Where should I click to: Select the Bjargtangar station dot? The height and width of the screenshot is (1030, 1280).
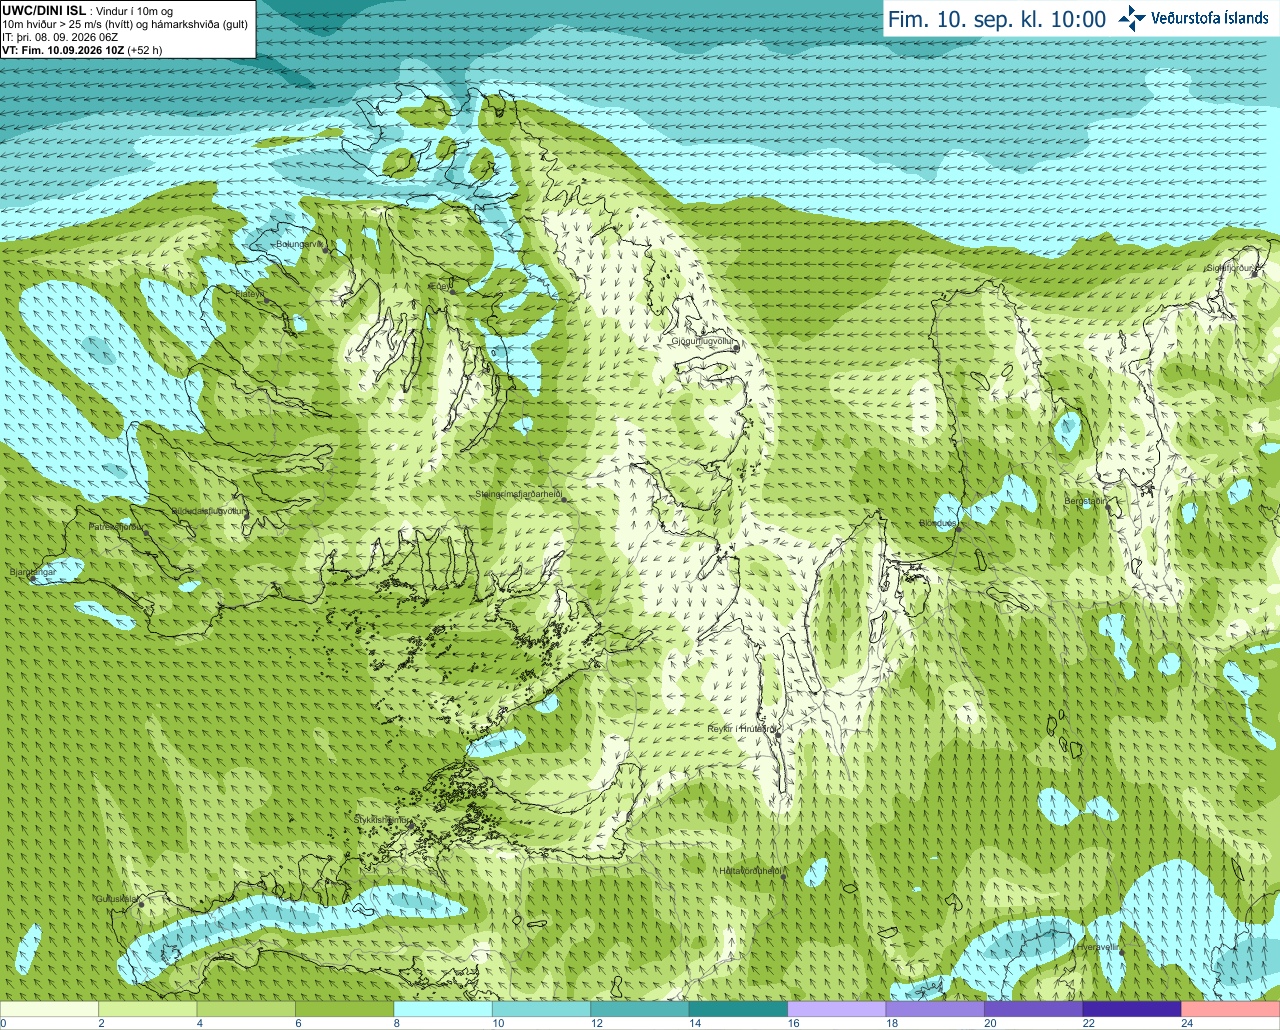(x=32, y=578)
